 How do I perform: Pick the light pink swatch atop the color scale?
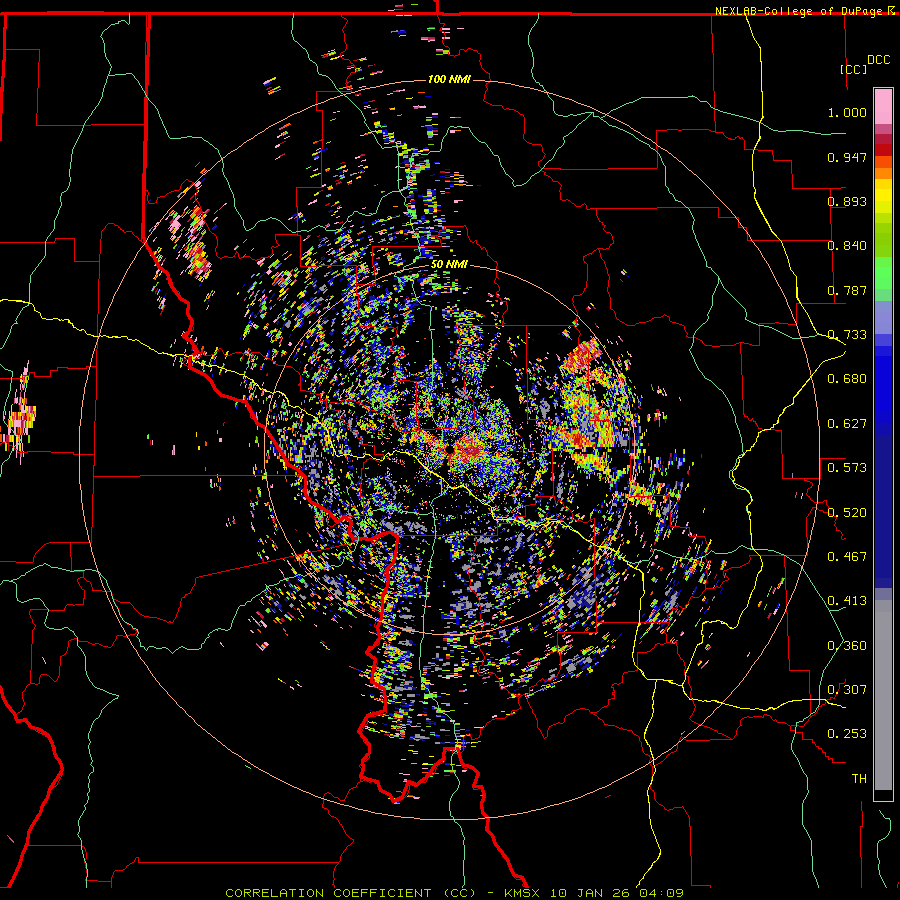point(883,106)
